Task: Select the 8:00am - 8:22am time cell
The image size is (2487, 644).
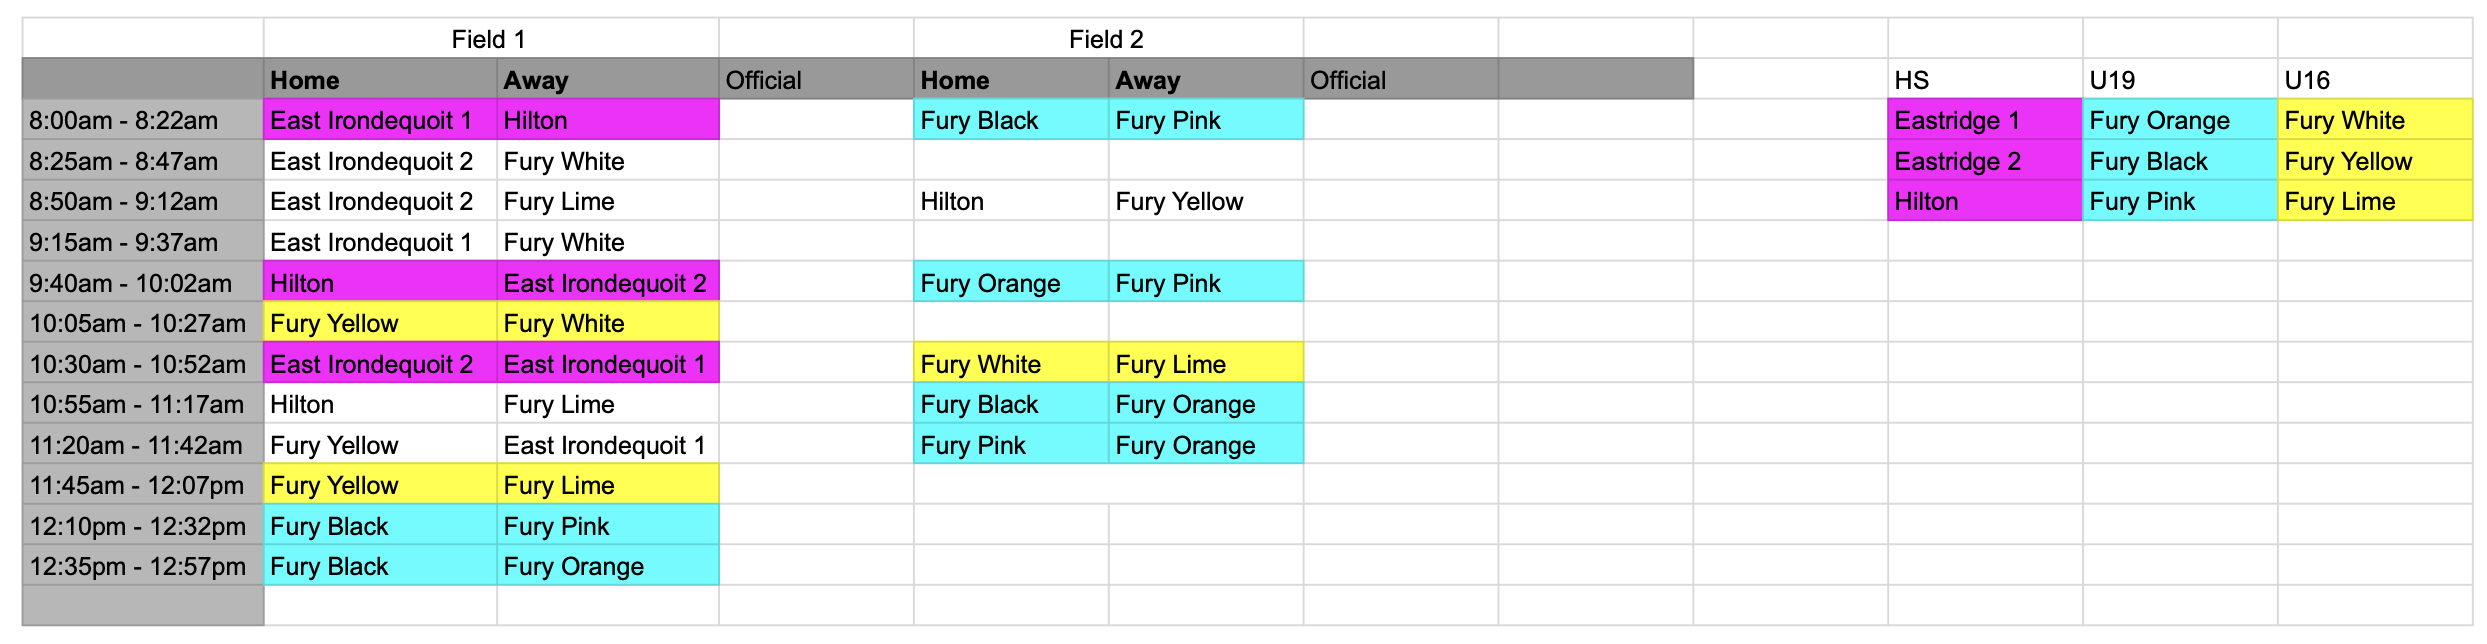Action: (x=143, y=120)
